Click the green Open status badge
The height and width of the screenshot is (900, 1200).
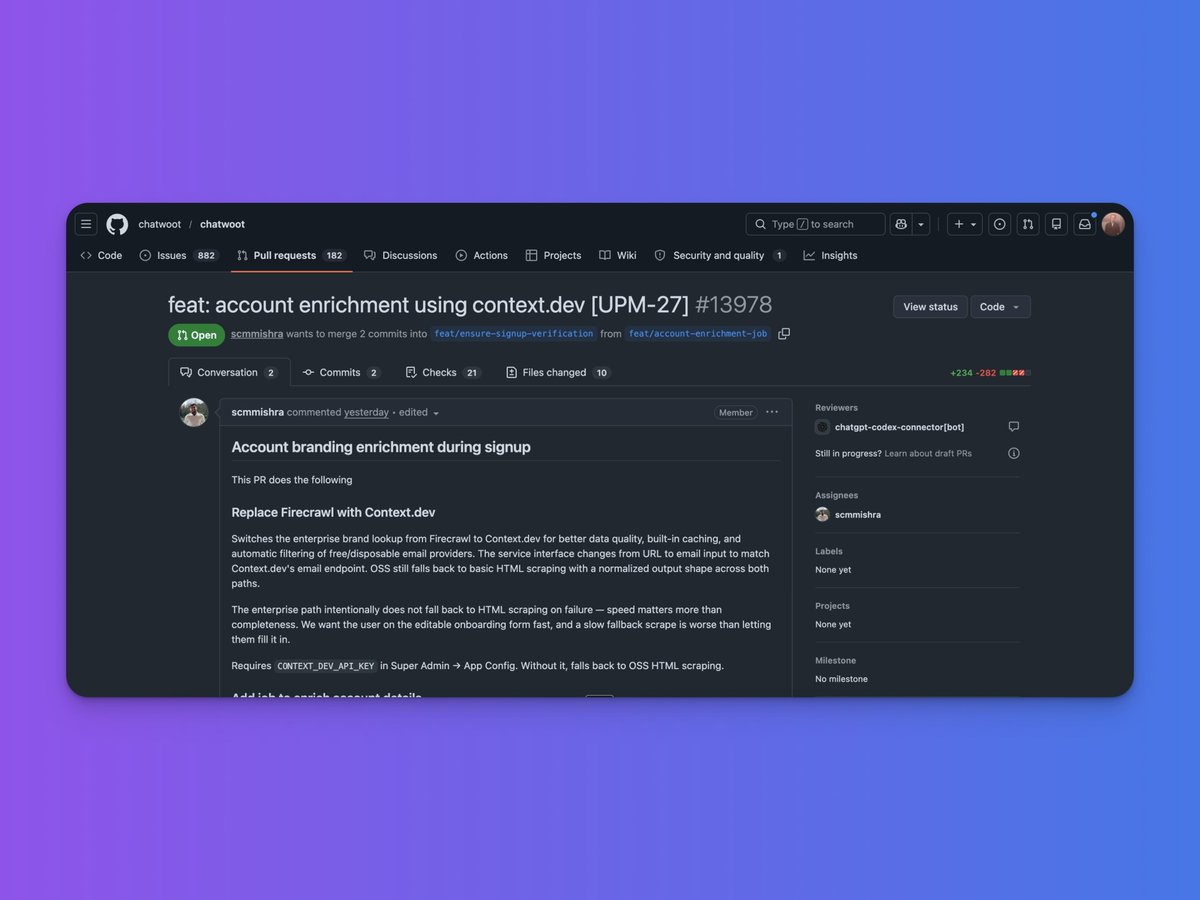(x=197, y=335)
